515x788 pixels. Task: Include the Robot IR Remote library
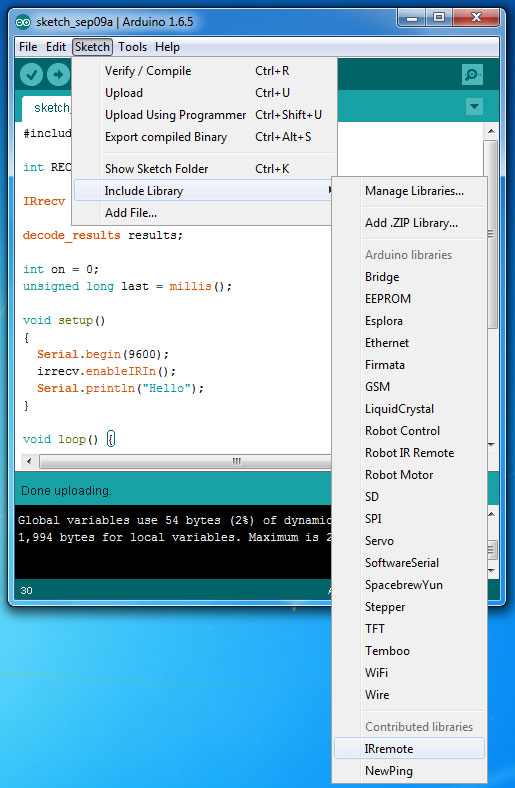coord(409,453)
